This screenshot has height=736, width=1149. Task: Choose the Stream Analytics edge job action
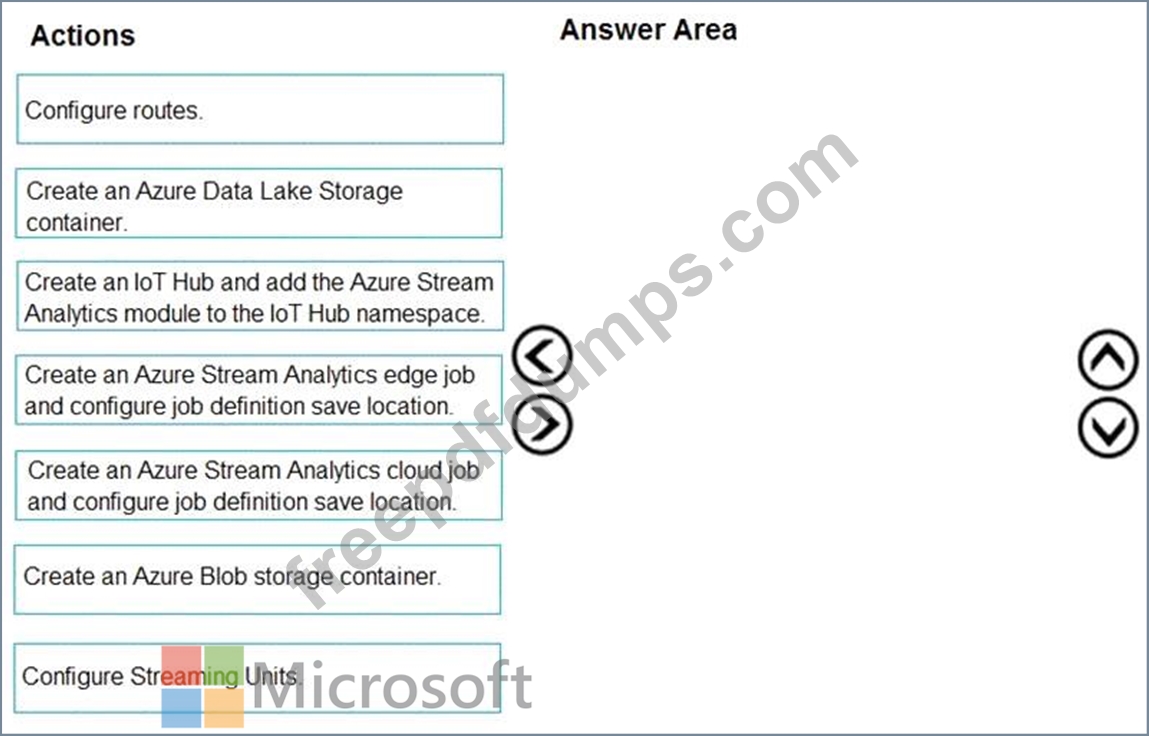click(x=259, y=390)
